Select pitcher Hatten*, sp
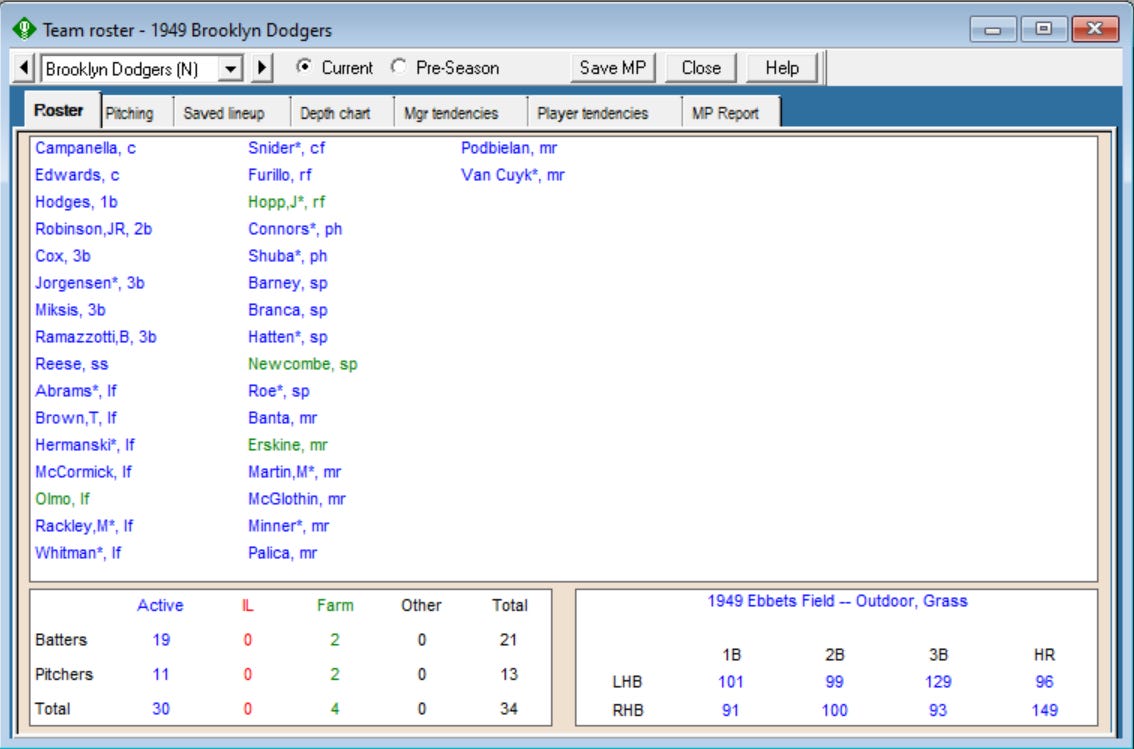Viewport: 1134px width, 749px height. (288, 337)
